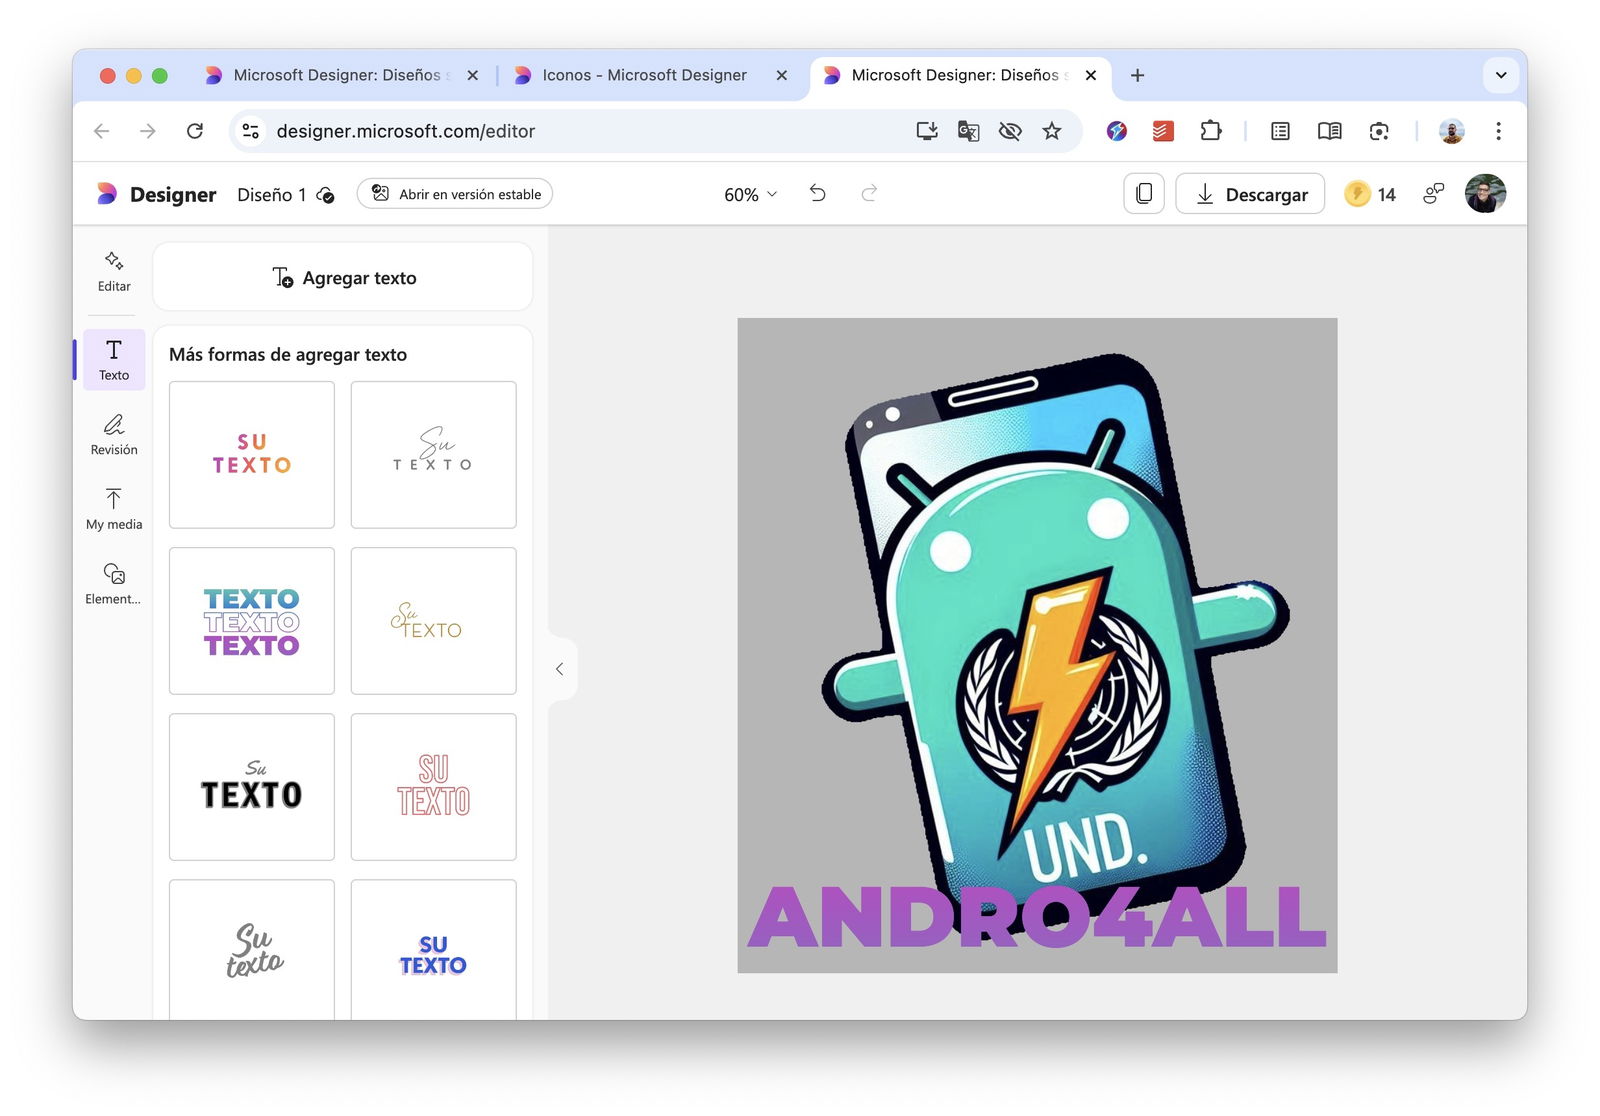Go to Designer home logo
Viewport: 1600px width, 1116px height.
[x=156, y=194]
